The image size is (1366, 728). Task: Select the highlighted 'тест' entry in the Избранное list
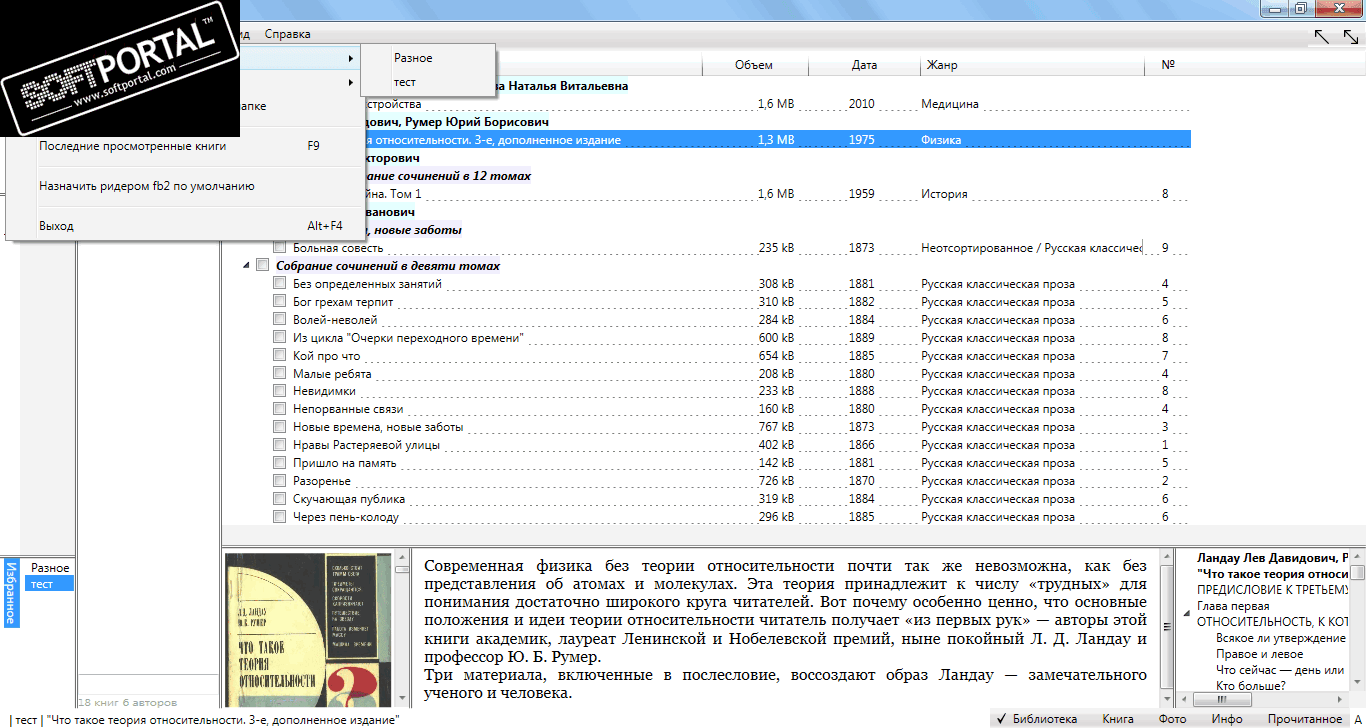click(x=50, y=584)
